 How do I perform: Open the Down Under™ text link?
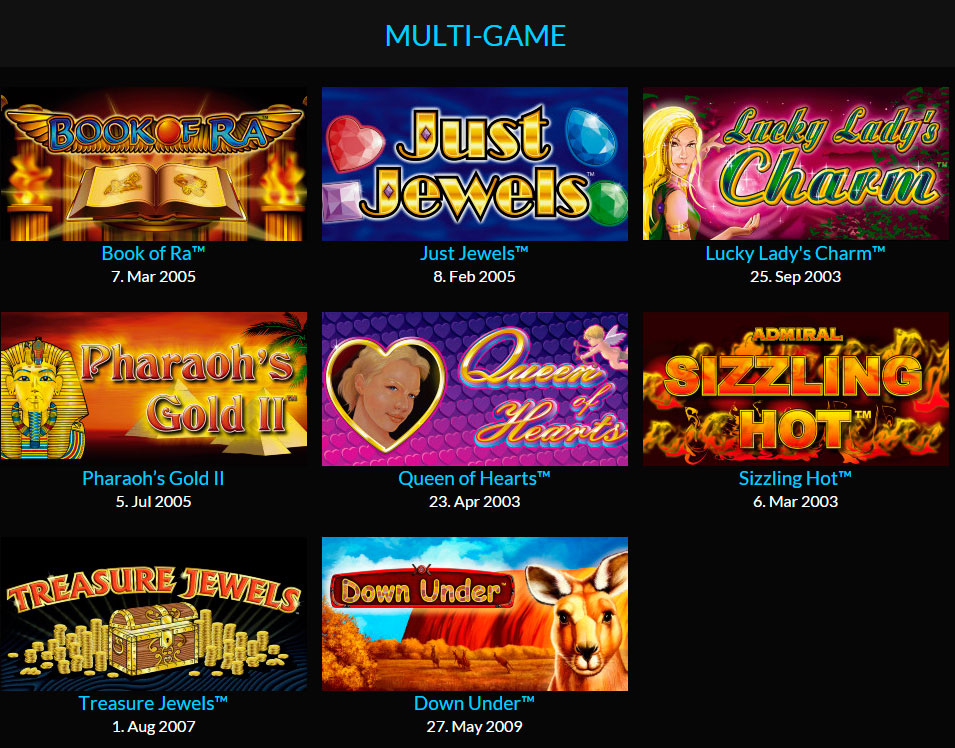474,704
